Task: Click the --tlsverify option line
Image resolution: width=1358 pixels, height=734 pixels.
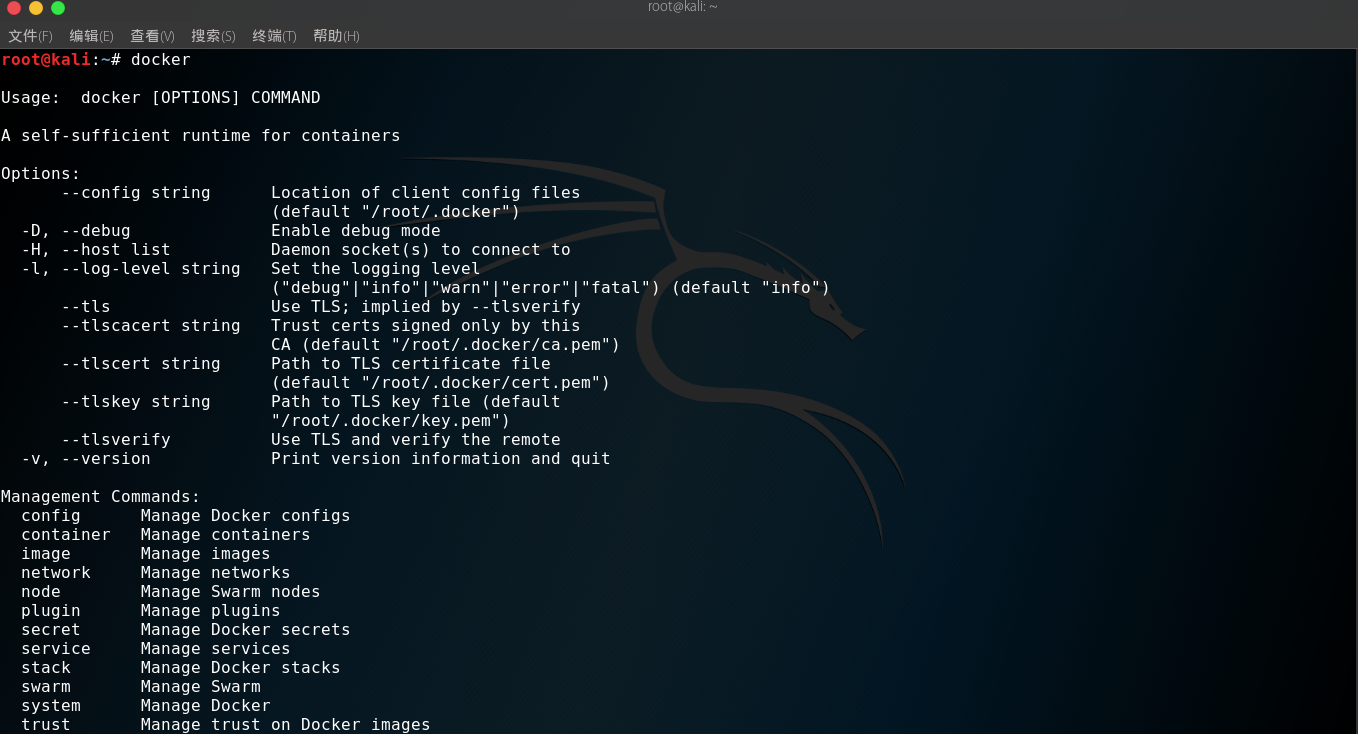Action: pyautogui.click(x=117, y=439)
